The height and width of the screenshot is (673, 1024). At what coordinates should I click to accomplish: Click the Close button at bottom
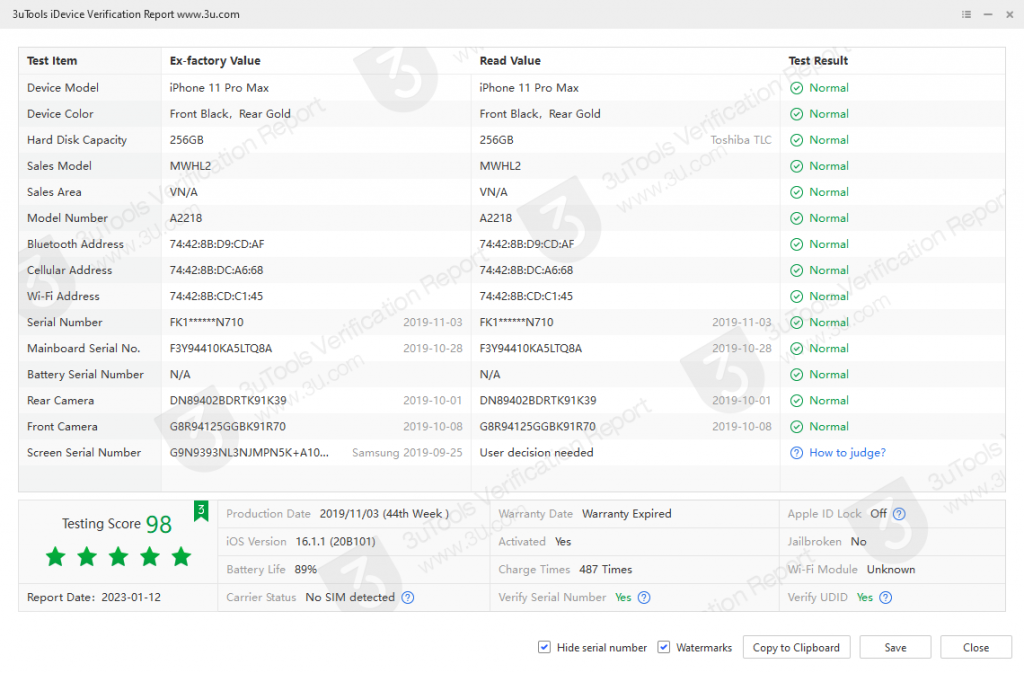976,647
